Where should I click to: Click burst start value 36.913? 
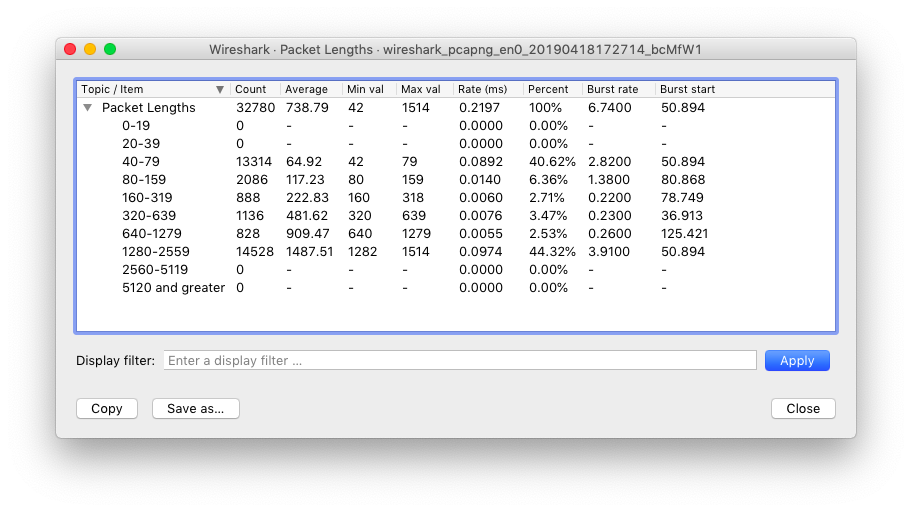(682, 216)
